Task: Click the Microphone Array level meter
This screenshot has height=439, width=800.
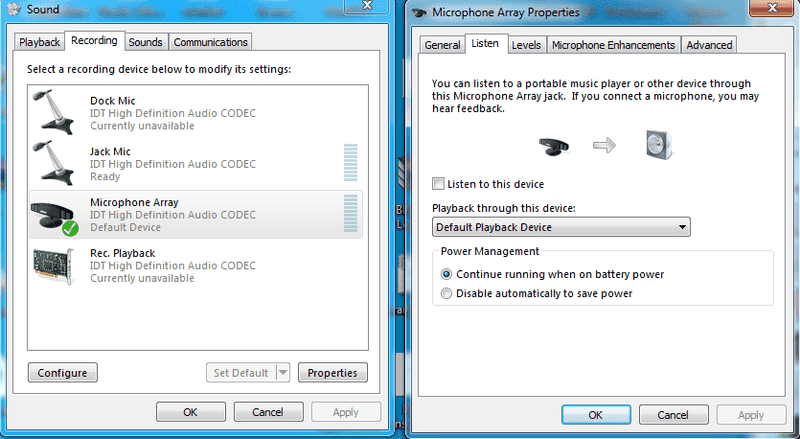Action: click(350, 213)
